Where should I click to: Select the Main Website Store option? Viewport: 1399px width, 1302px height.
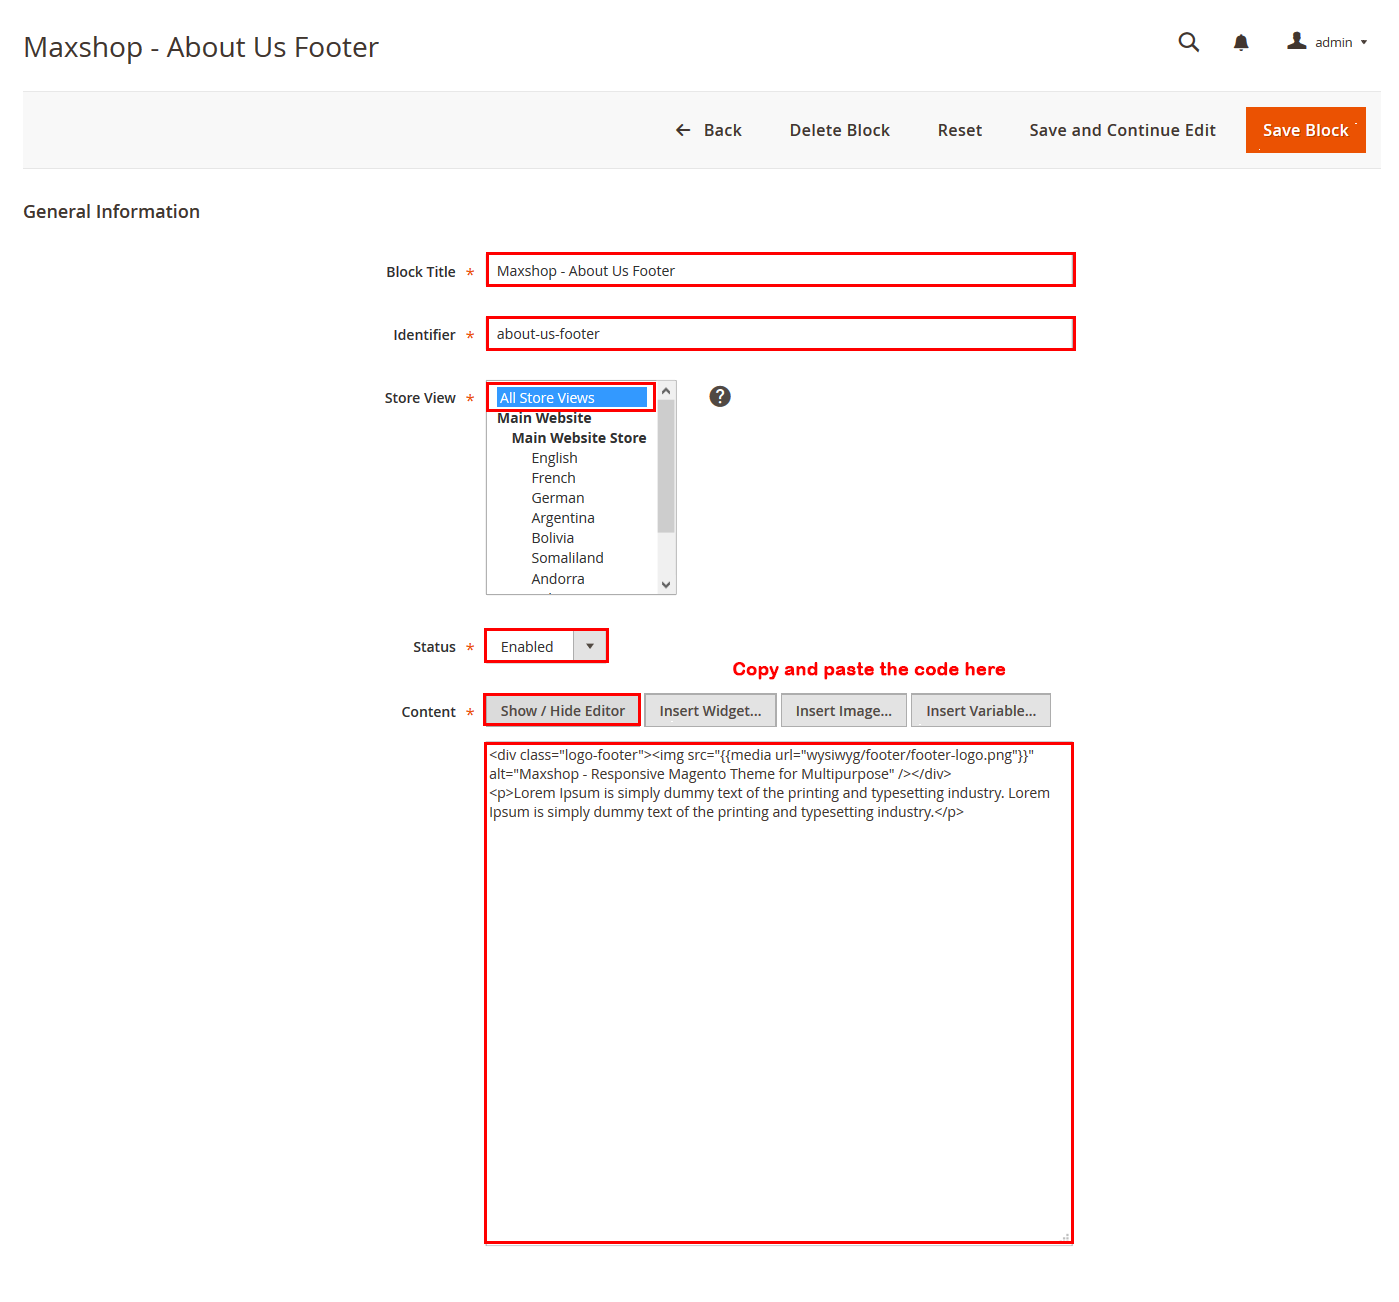click(x=579, y=438)
